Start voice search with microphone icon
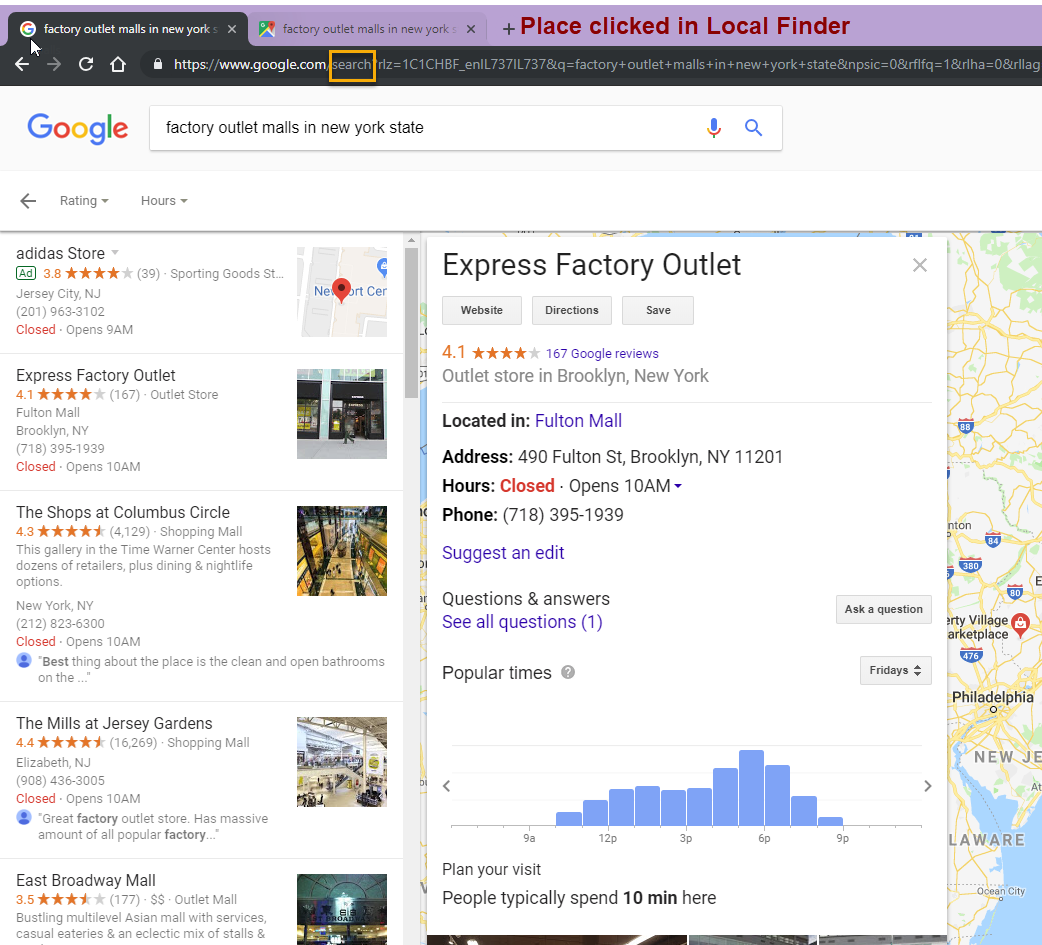The image size is (1042, 945). tap(714, 128)
